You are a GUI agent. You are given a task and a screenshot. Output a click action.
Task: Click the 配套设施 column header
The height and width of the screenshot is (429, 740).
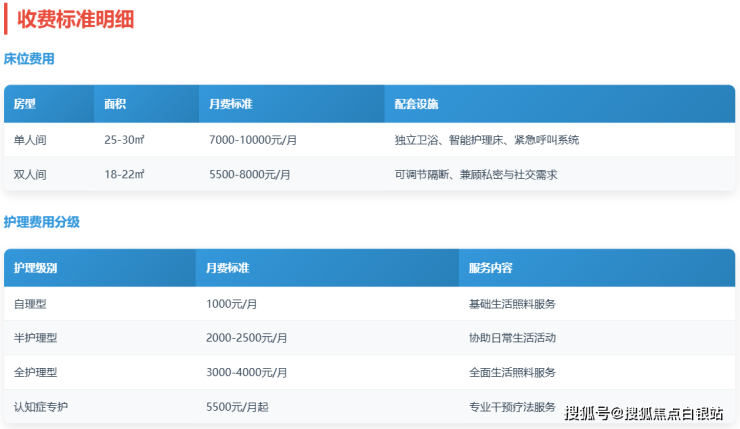click(416, 104)
